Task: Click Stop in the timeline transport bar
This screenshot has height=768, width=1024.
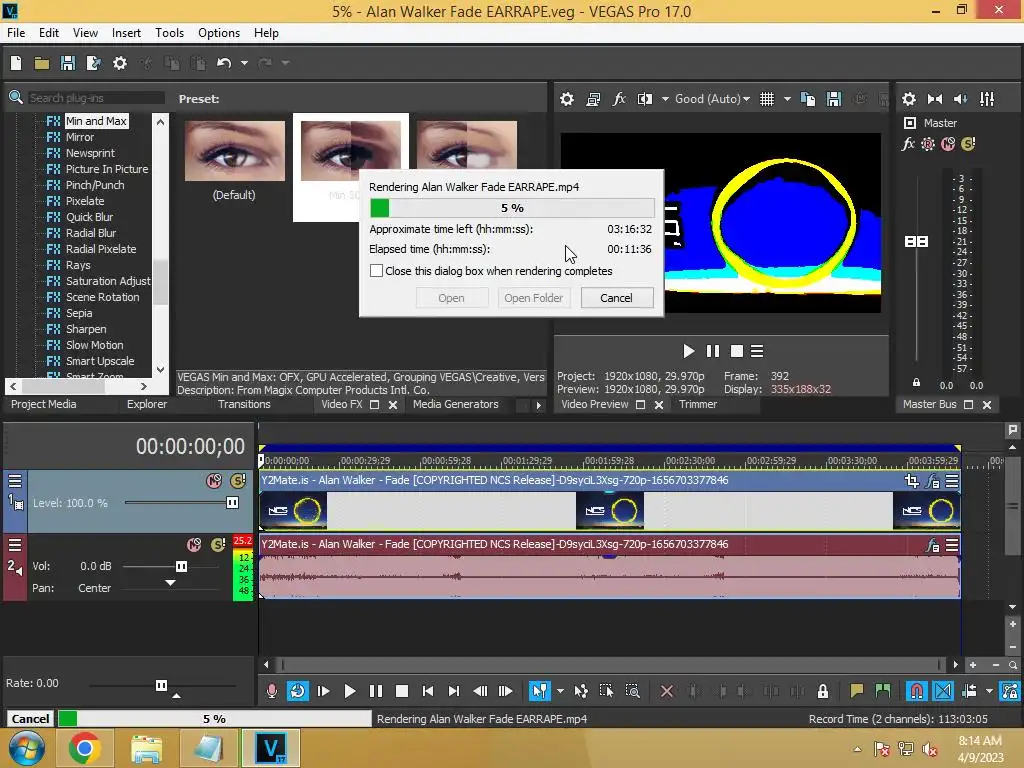Action: point(402,691)
